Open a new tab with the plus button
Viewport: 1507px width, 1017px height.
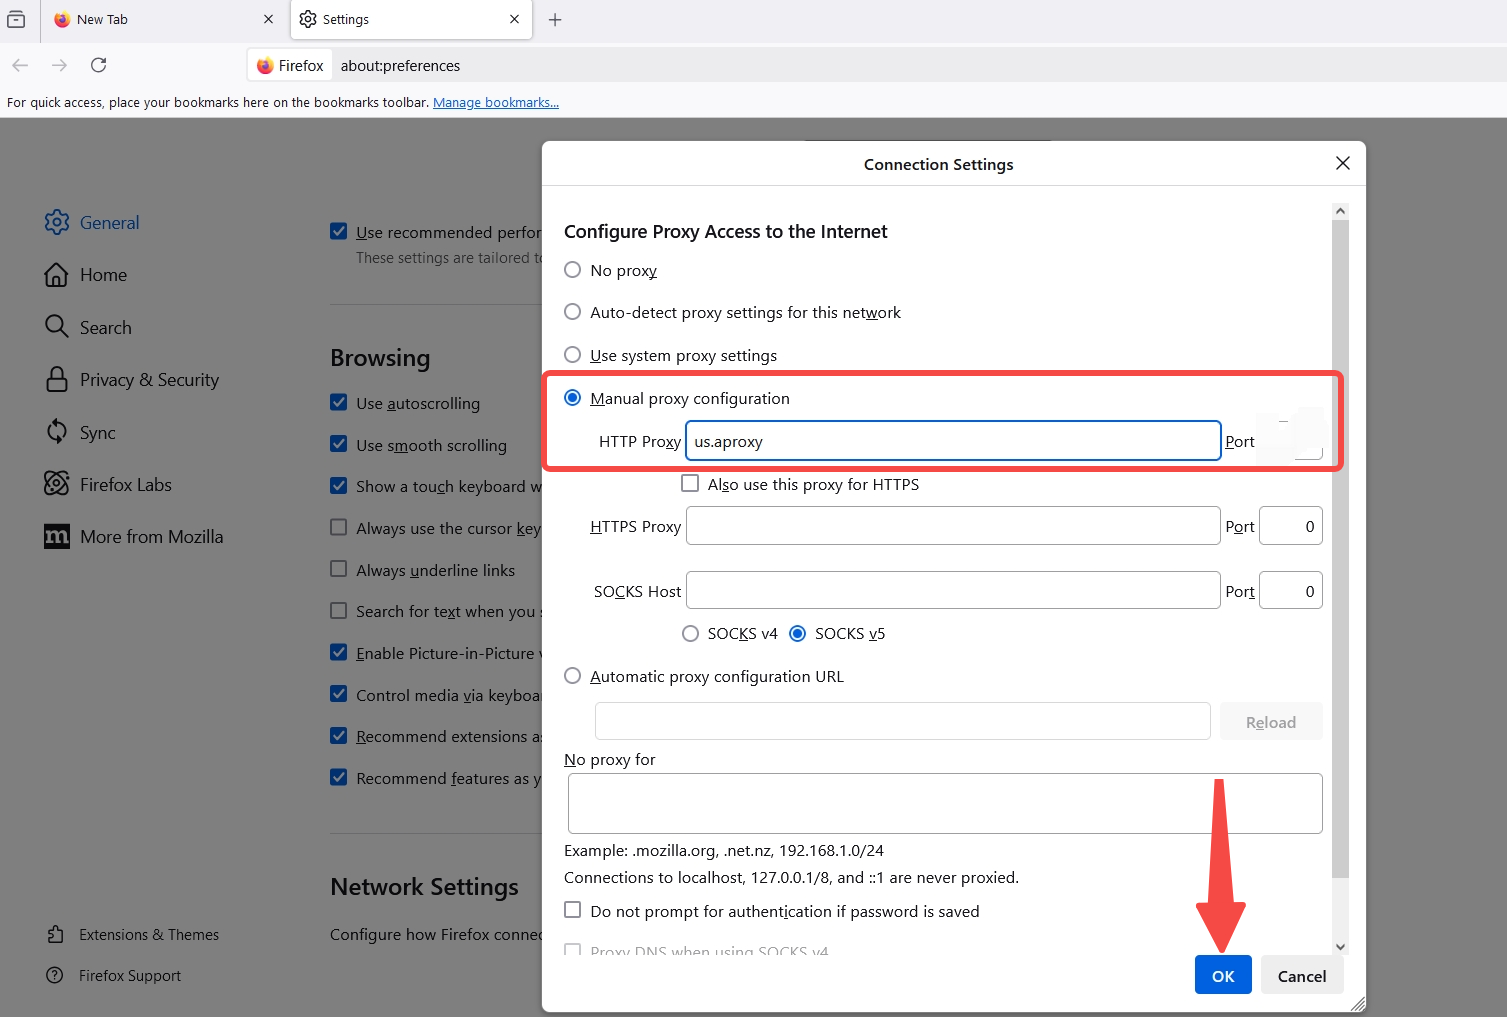pyautogui.click(x=555, y=19)
